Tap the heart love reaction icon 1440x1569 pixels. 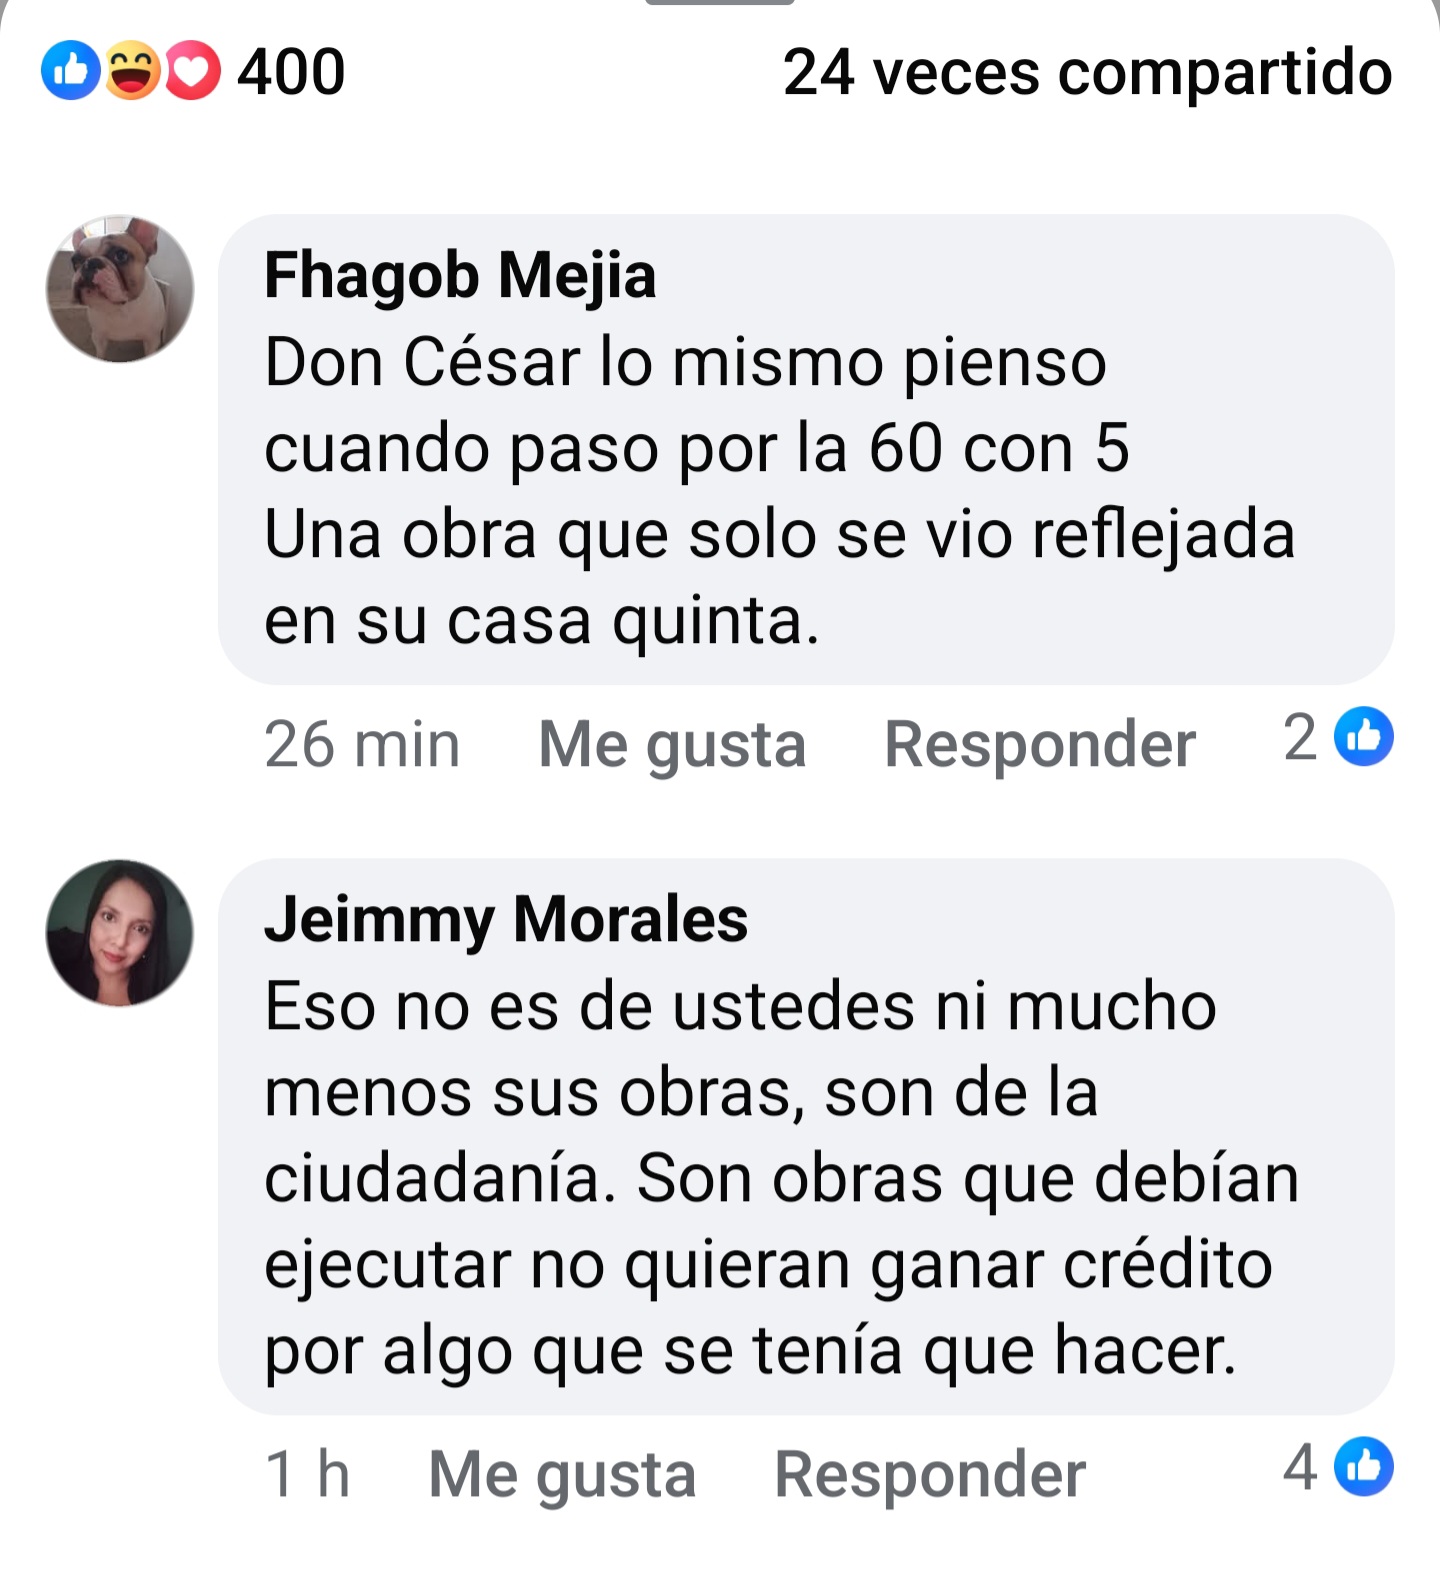(x=192, y=71)
